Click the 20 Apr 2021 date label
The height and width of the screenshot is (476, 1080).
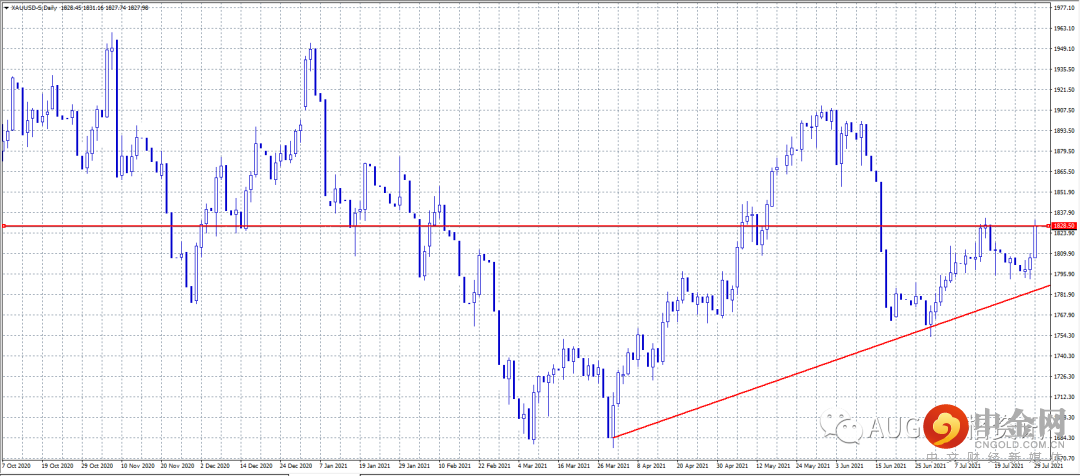(694, 466)
